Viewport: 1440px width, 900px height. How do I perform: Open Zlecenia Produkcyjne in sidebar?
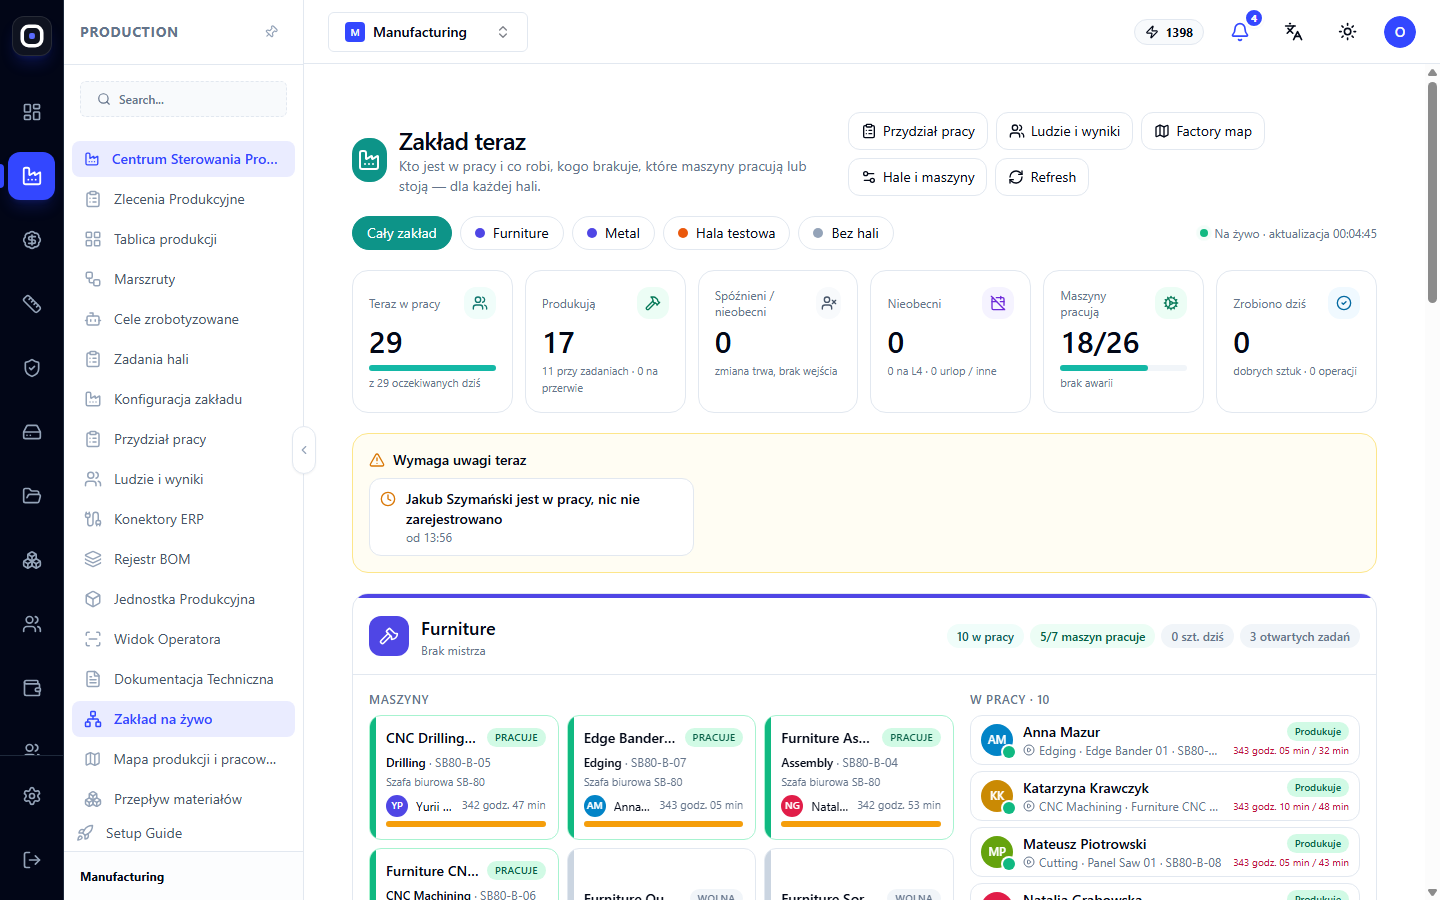183,199
